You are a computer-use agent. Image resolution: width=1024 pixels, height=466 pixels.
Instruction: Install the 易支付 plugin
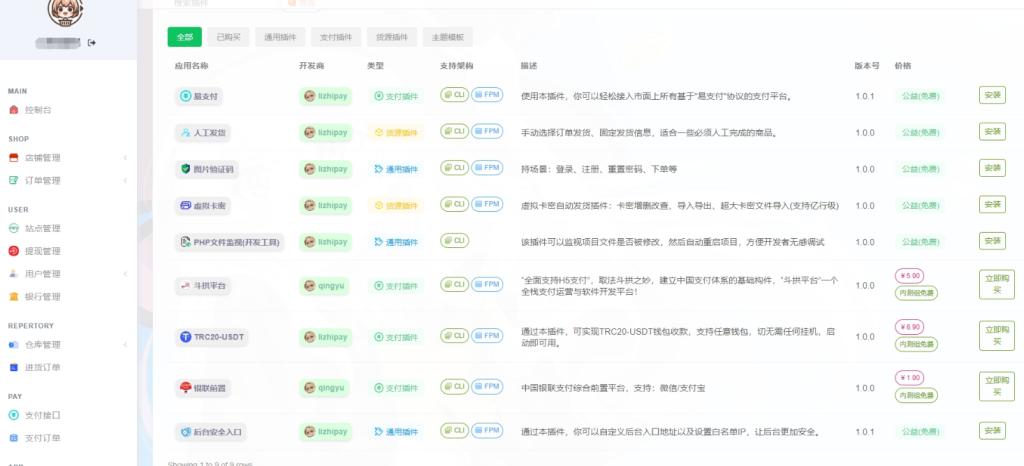(991, 95)
